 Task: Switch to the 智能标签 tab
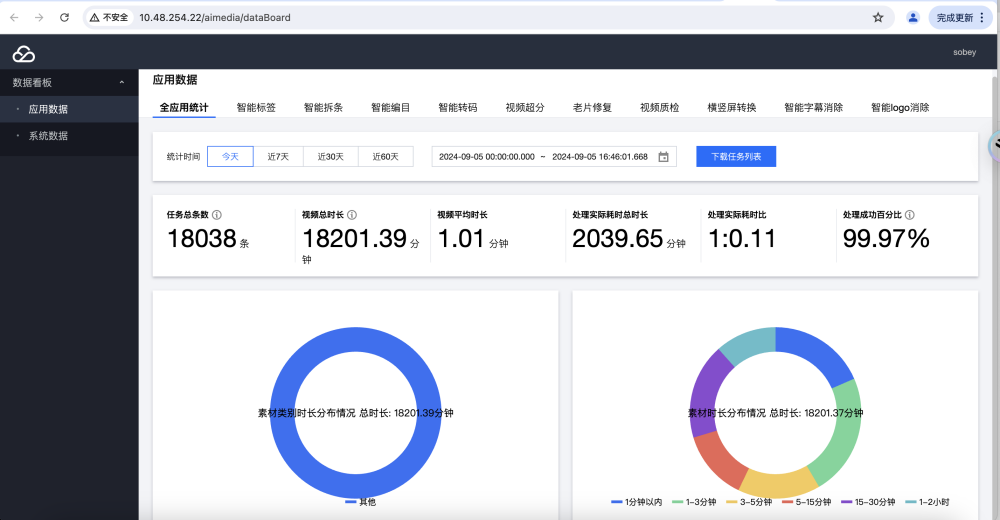pyautogui.click(x=256, y=107)
